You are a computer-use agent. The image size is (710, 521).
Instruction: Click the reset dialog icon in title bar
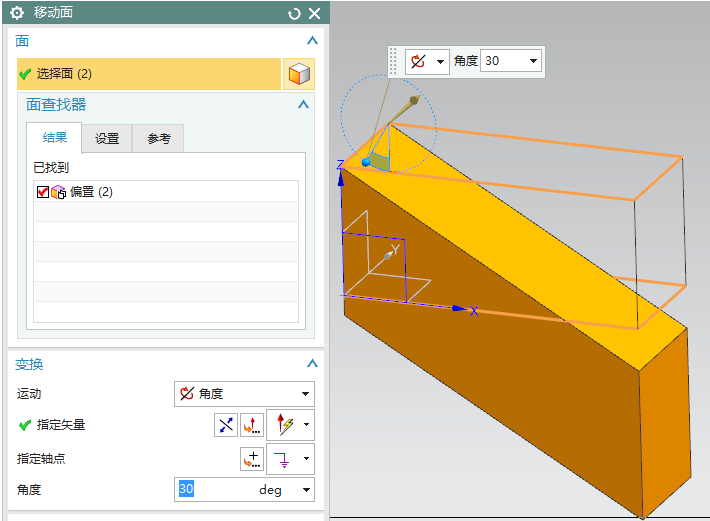point(294,13)
